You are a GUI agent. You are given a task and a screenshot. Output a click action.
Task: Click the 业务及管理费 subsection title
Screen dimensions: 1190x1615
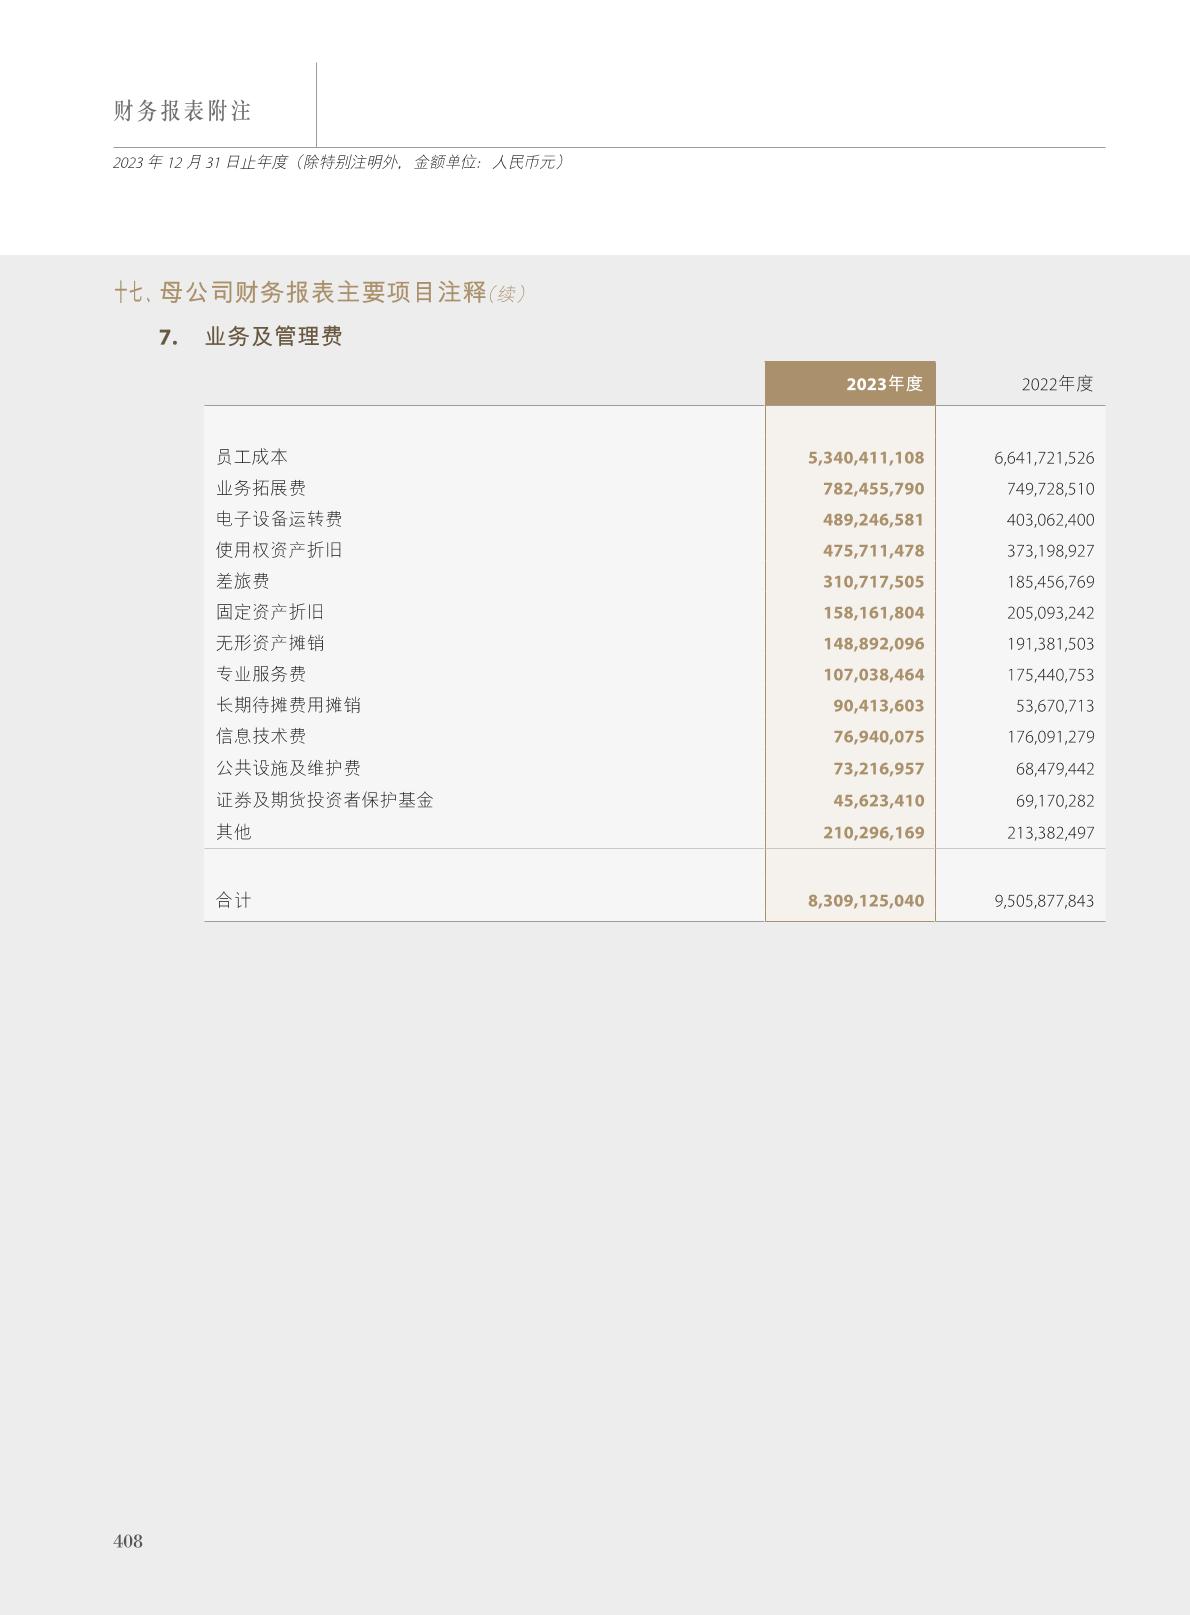pos(273,337)
